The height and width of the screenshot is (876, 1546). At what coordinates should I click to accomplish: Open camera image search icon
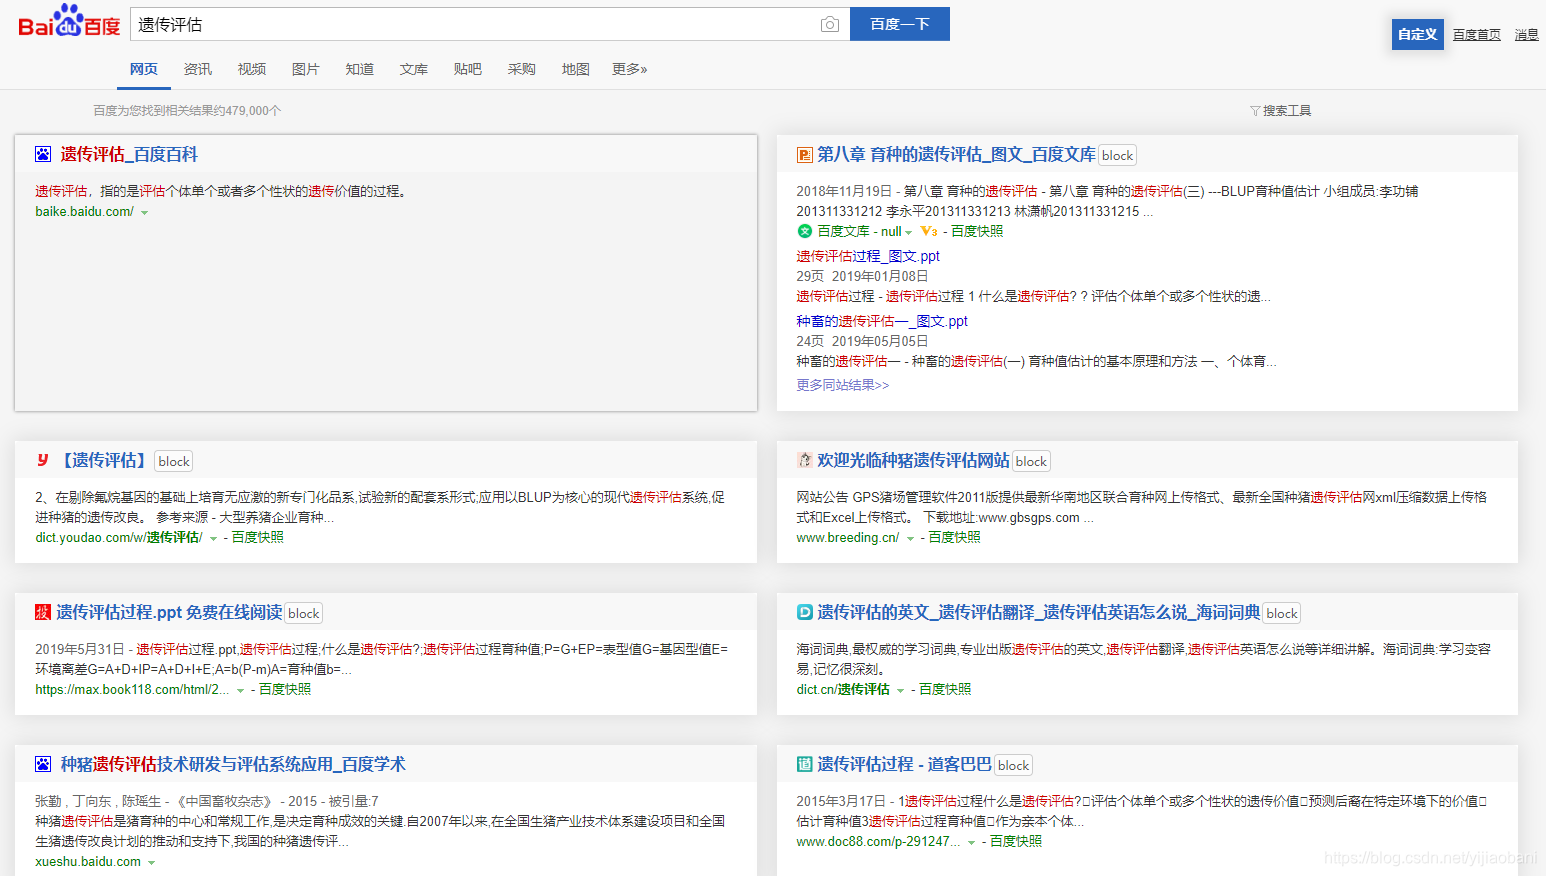[830, 24]
